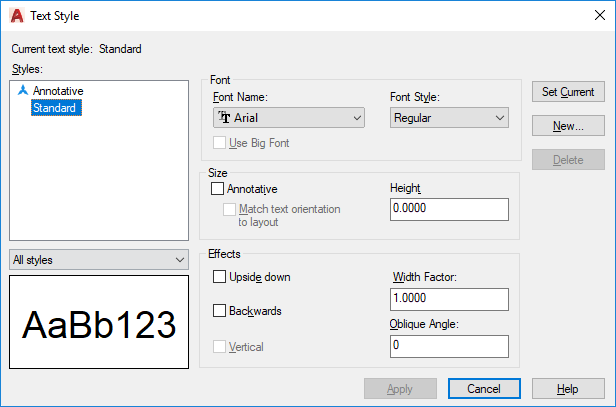Click the annotative symbol icon beside Annotative style
Image resolution: width=616 pixels, height=407 pixels.
tap(23, 90)
